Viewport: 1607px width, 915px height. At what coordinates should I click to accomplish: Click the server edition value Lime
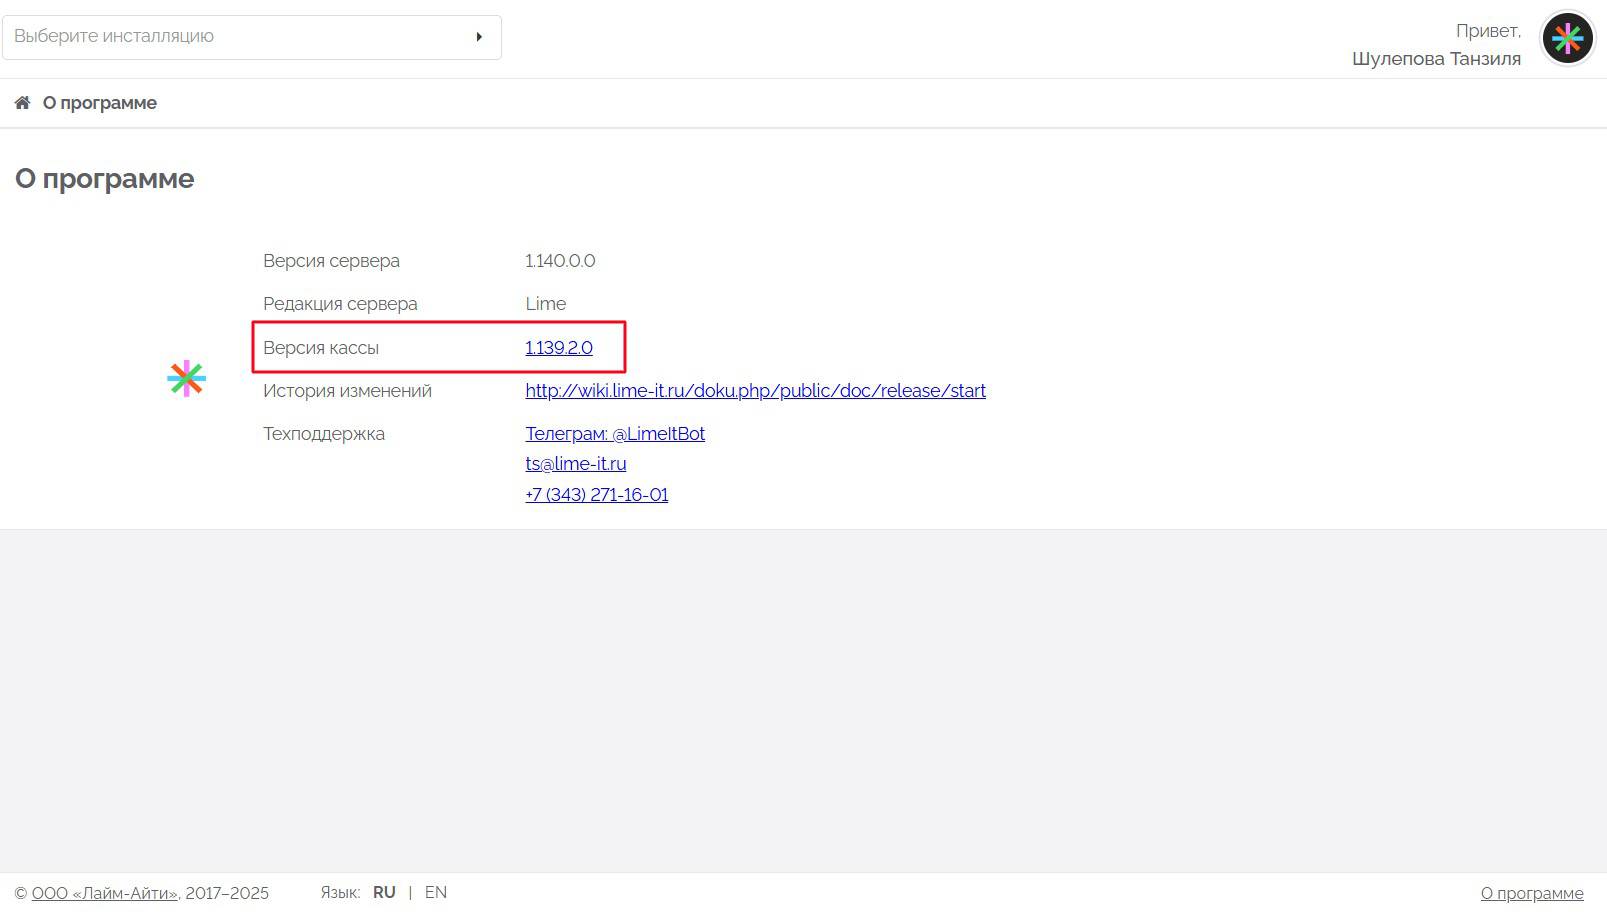[545, 304]
